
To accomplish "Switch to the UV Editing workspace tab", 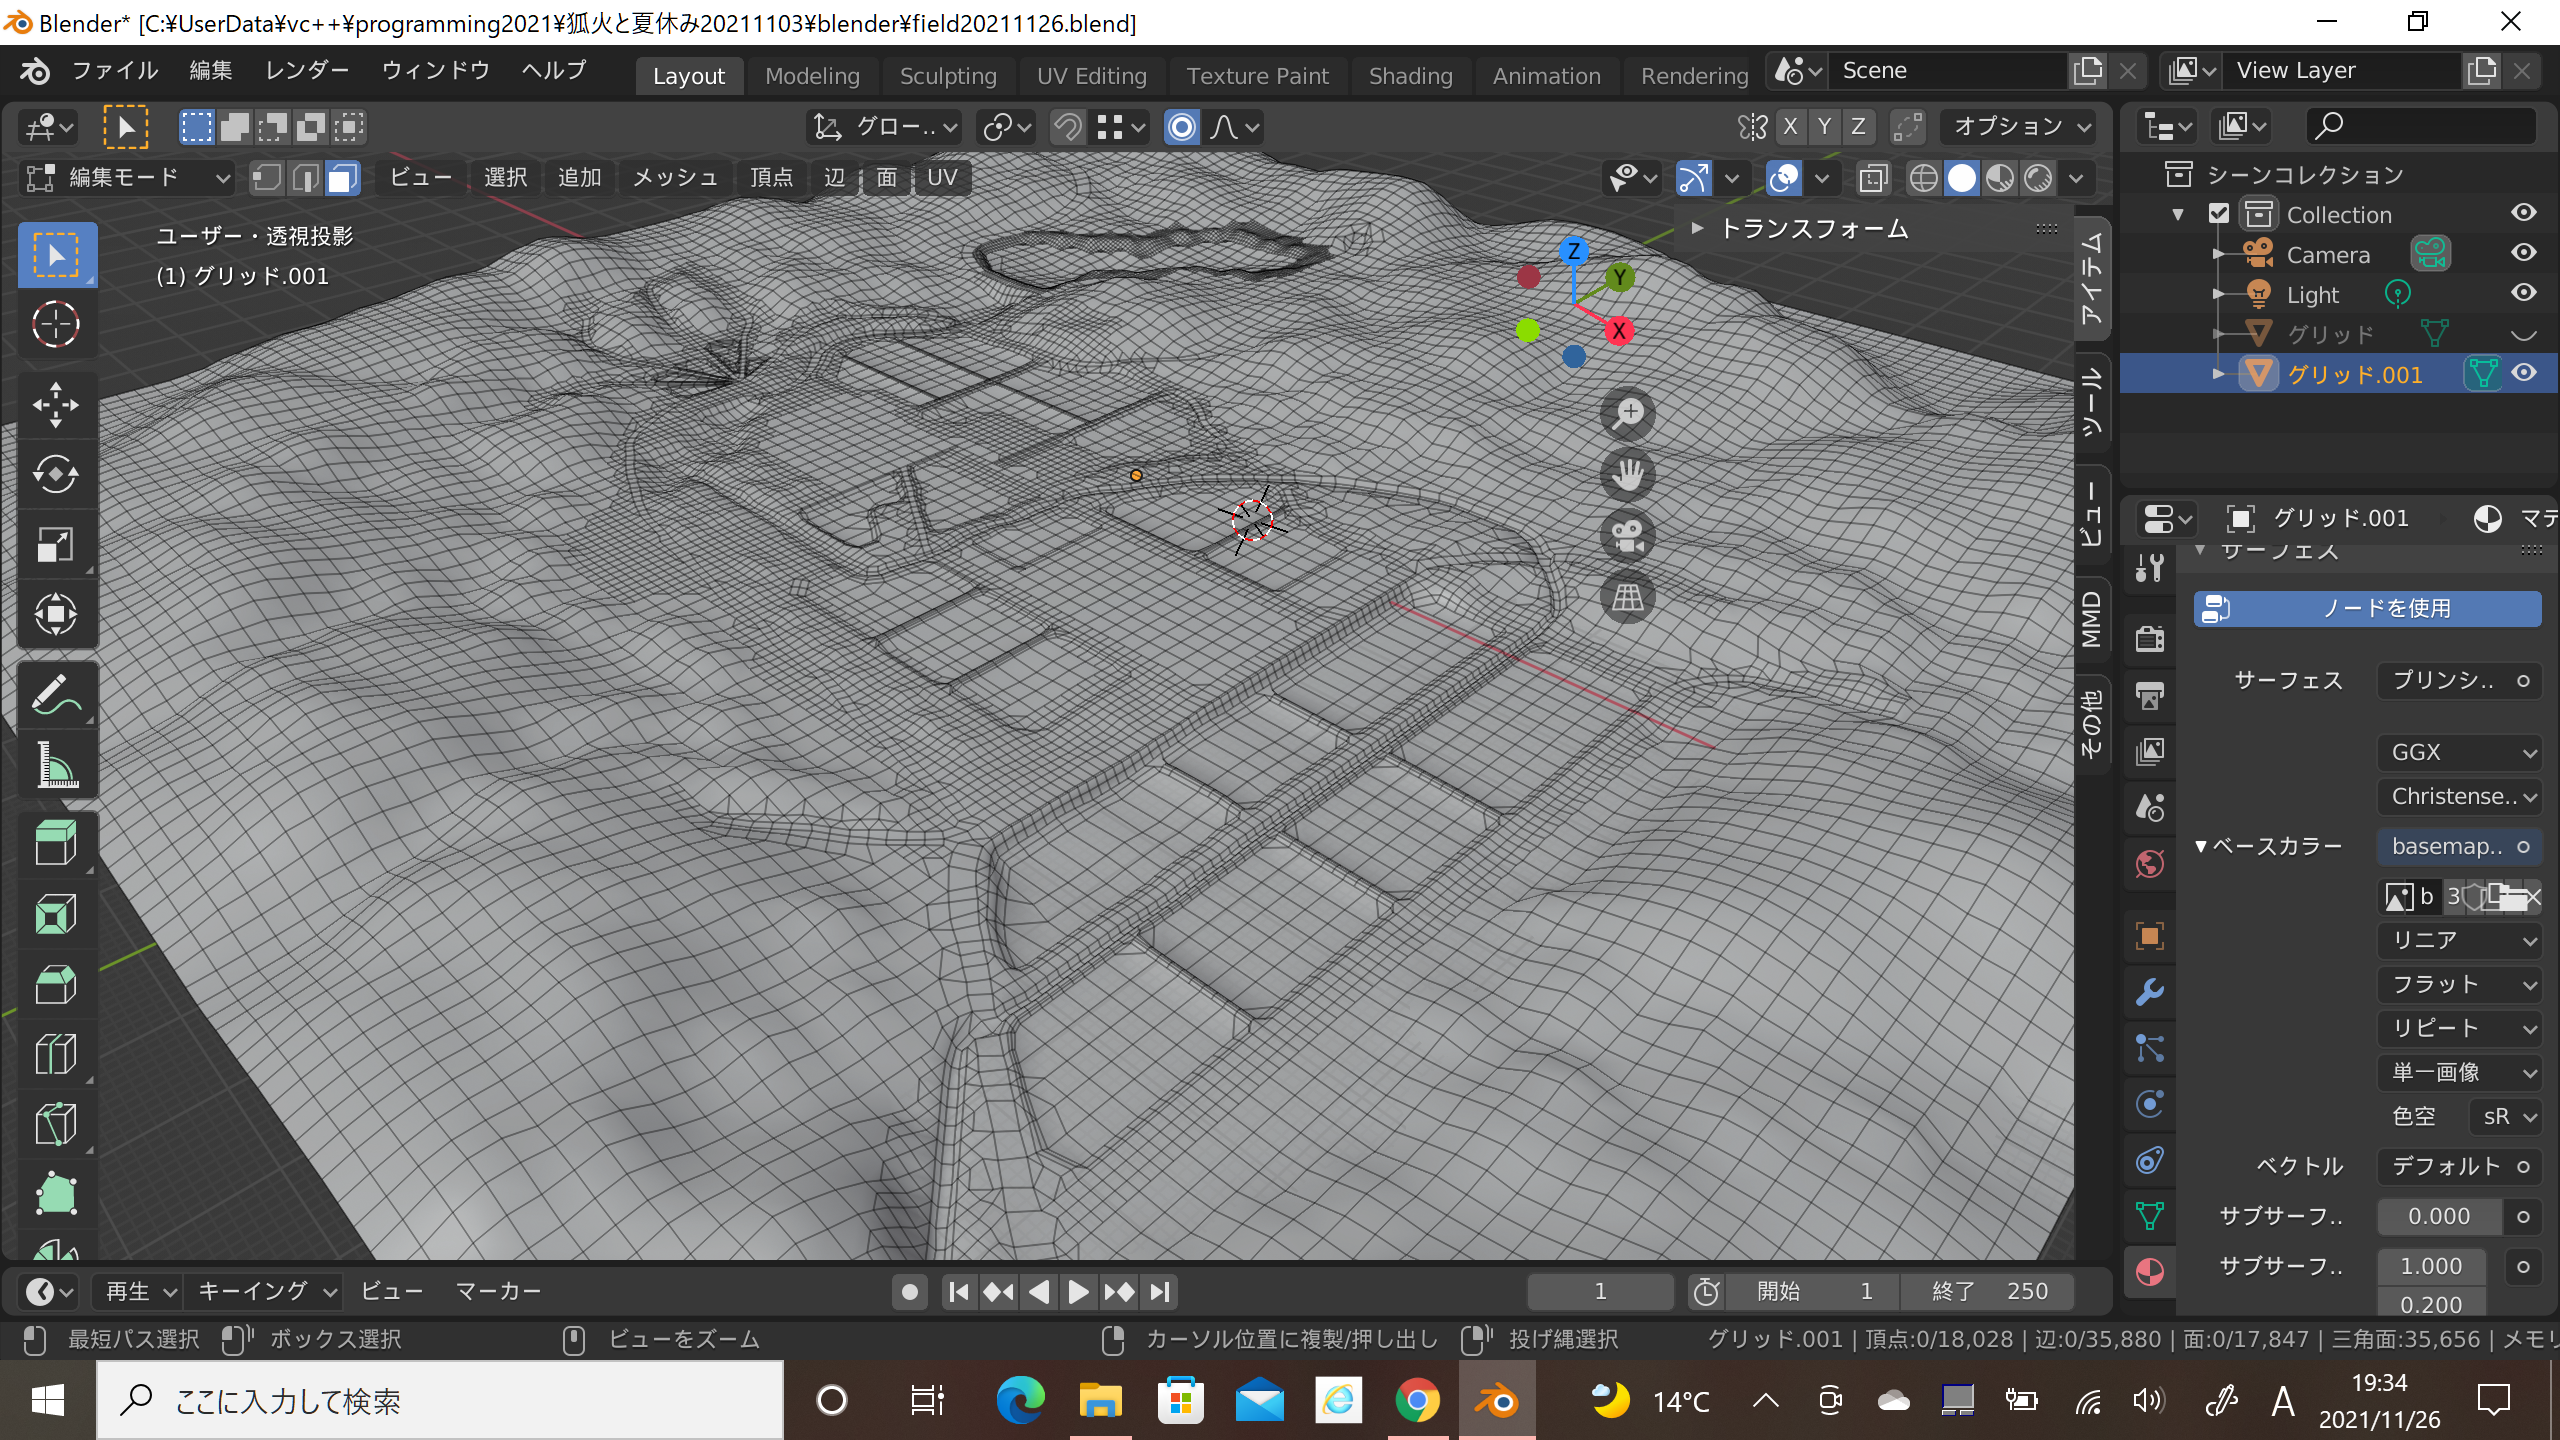I will [x=1091, y=76].
